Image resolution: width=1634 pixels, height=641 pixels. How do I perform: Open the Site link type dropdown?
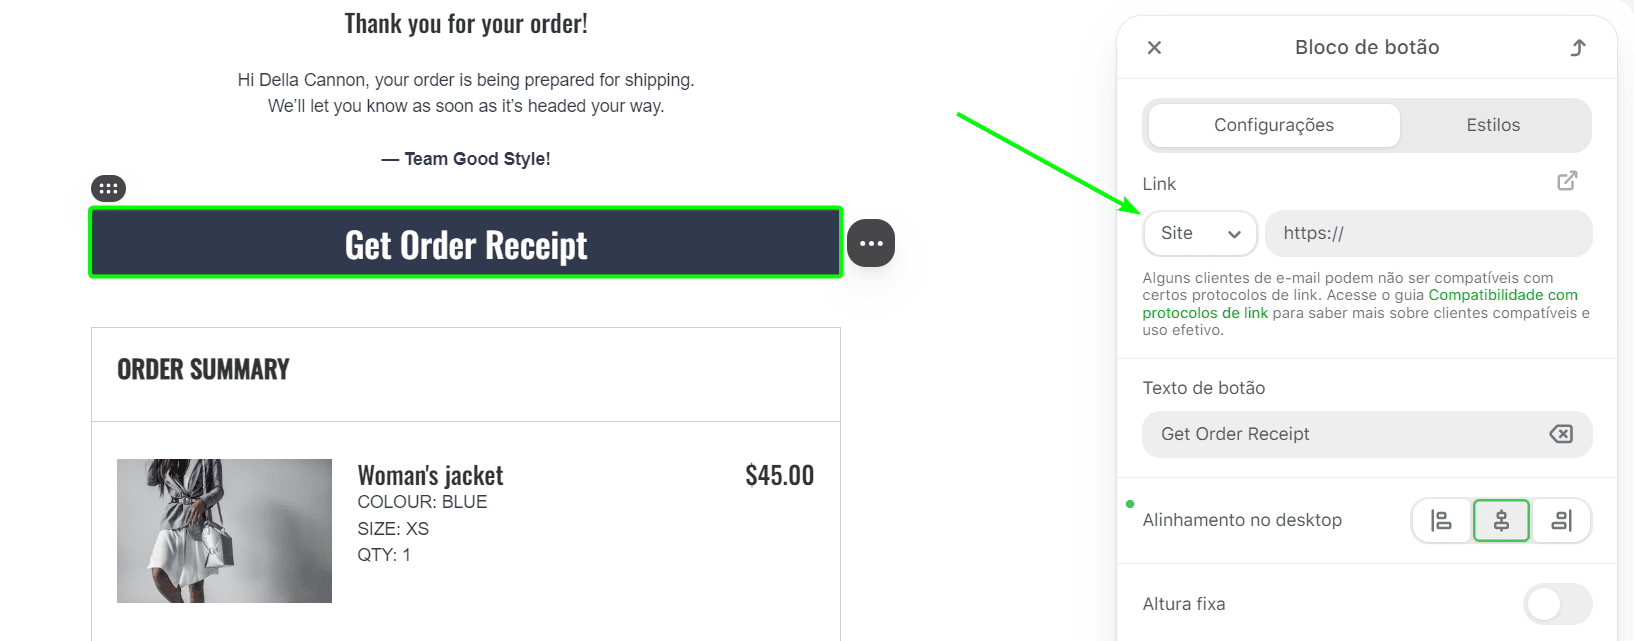click(x=1200, y=233)
